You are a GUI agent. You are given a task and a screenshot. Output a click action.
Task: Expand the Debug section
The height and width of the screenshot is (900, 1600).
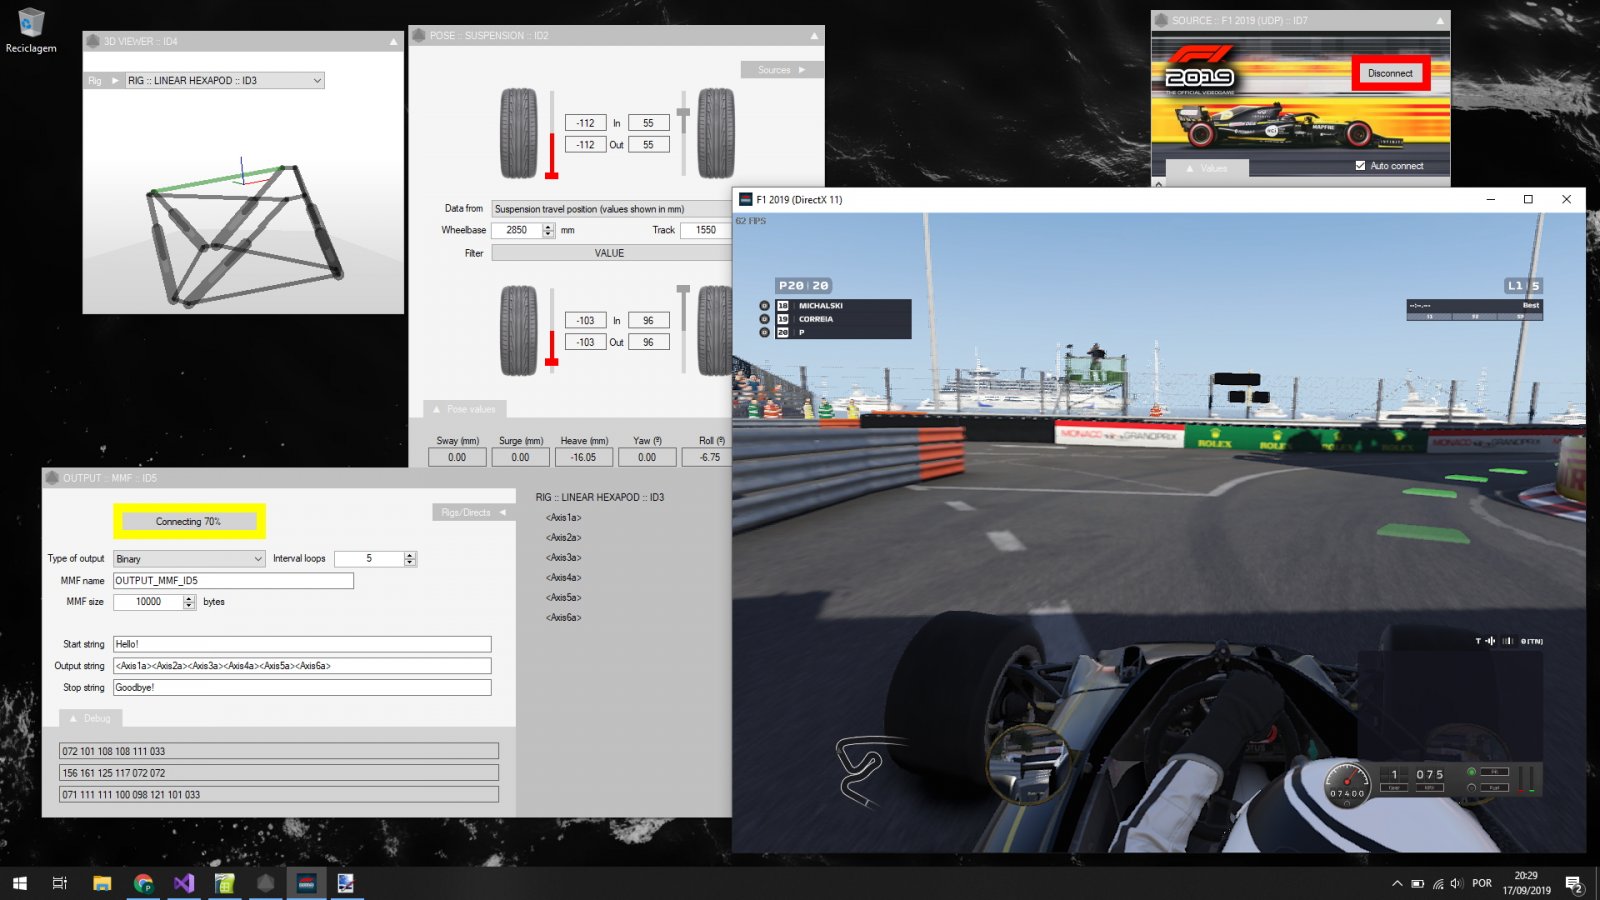[90, 718]
